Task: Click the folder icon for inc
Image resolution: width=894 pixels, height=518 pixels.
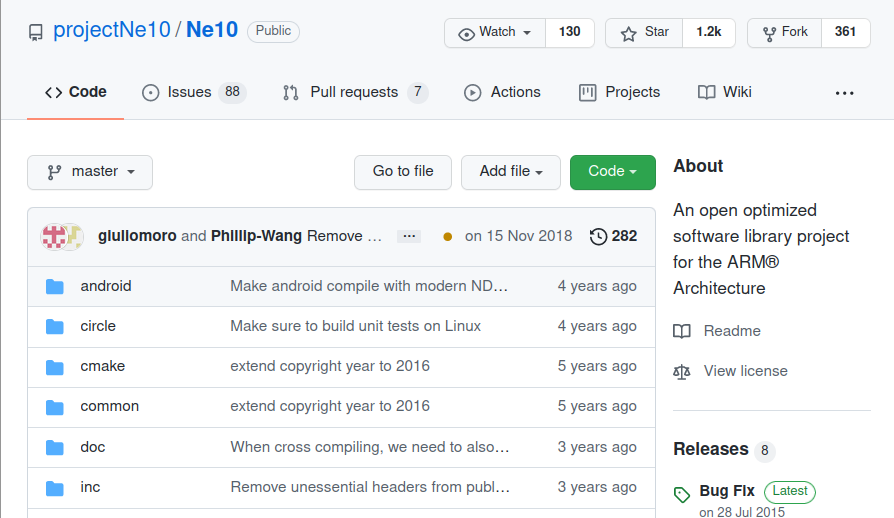Action: point(55,488)
